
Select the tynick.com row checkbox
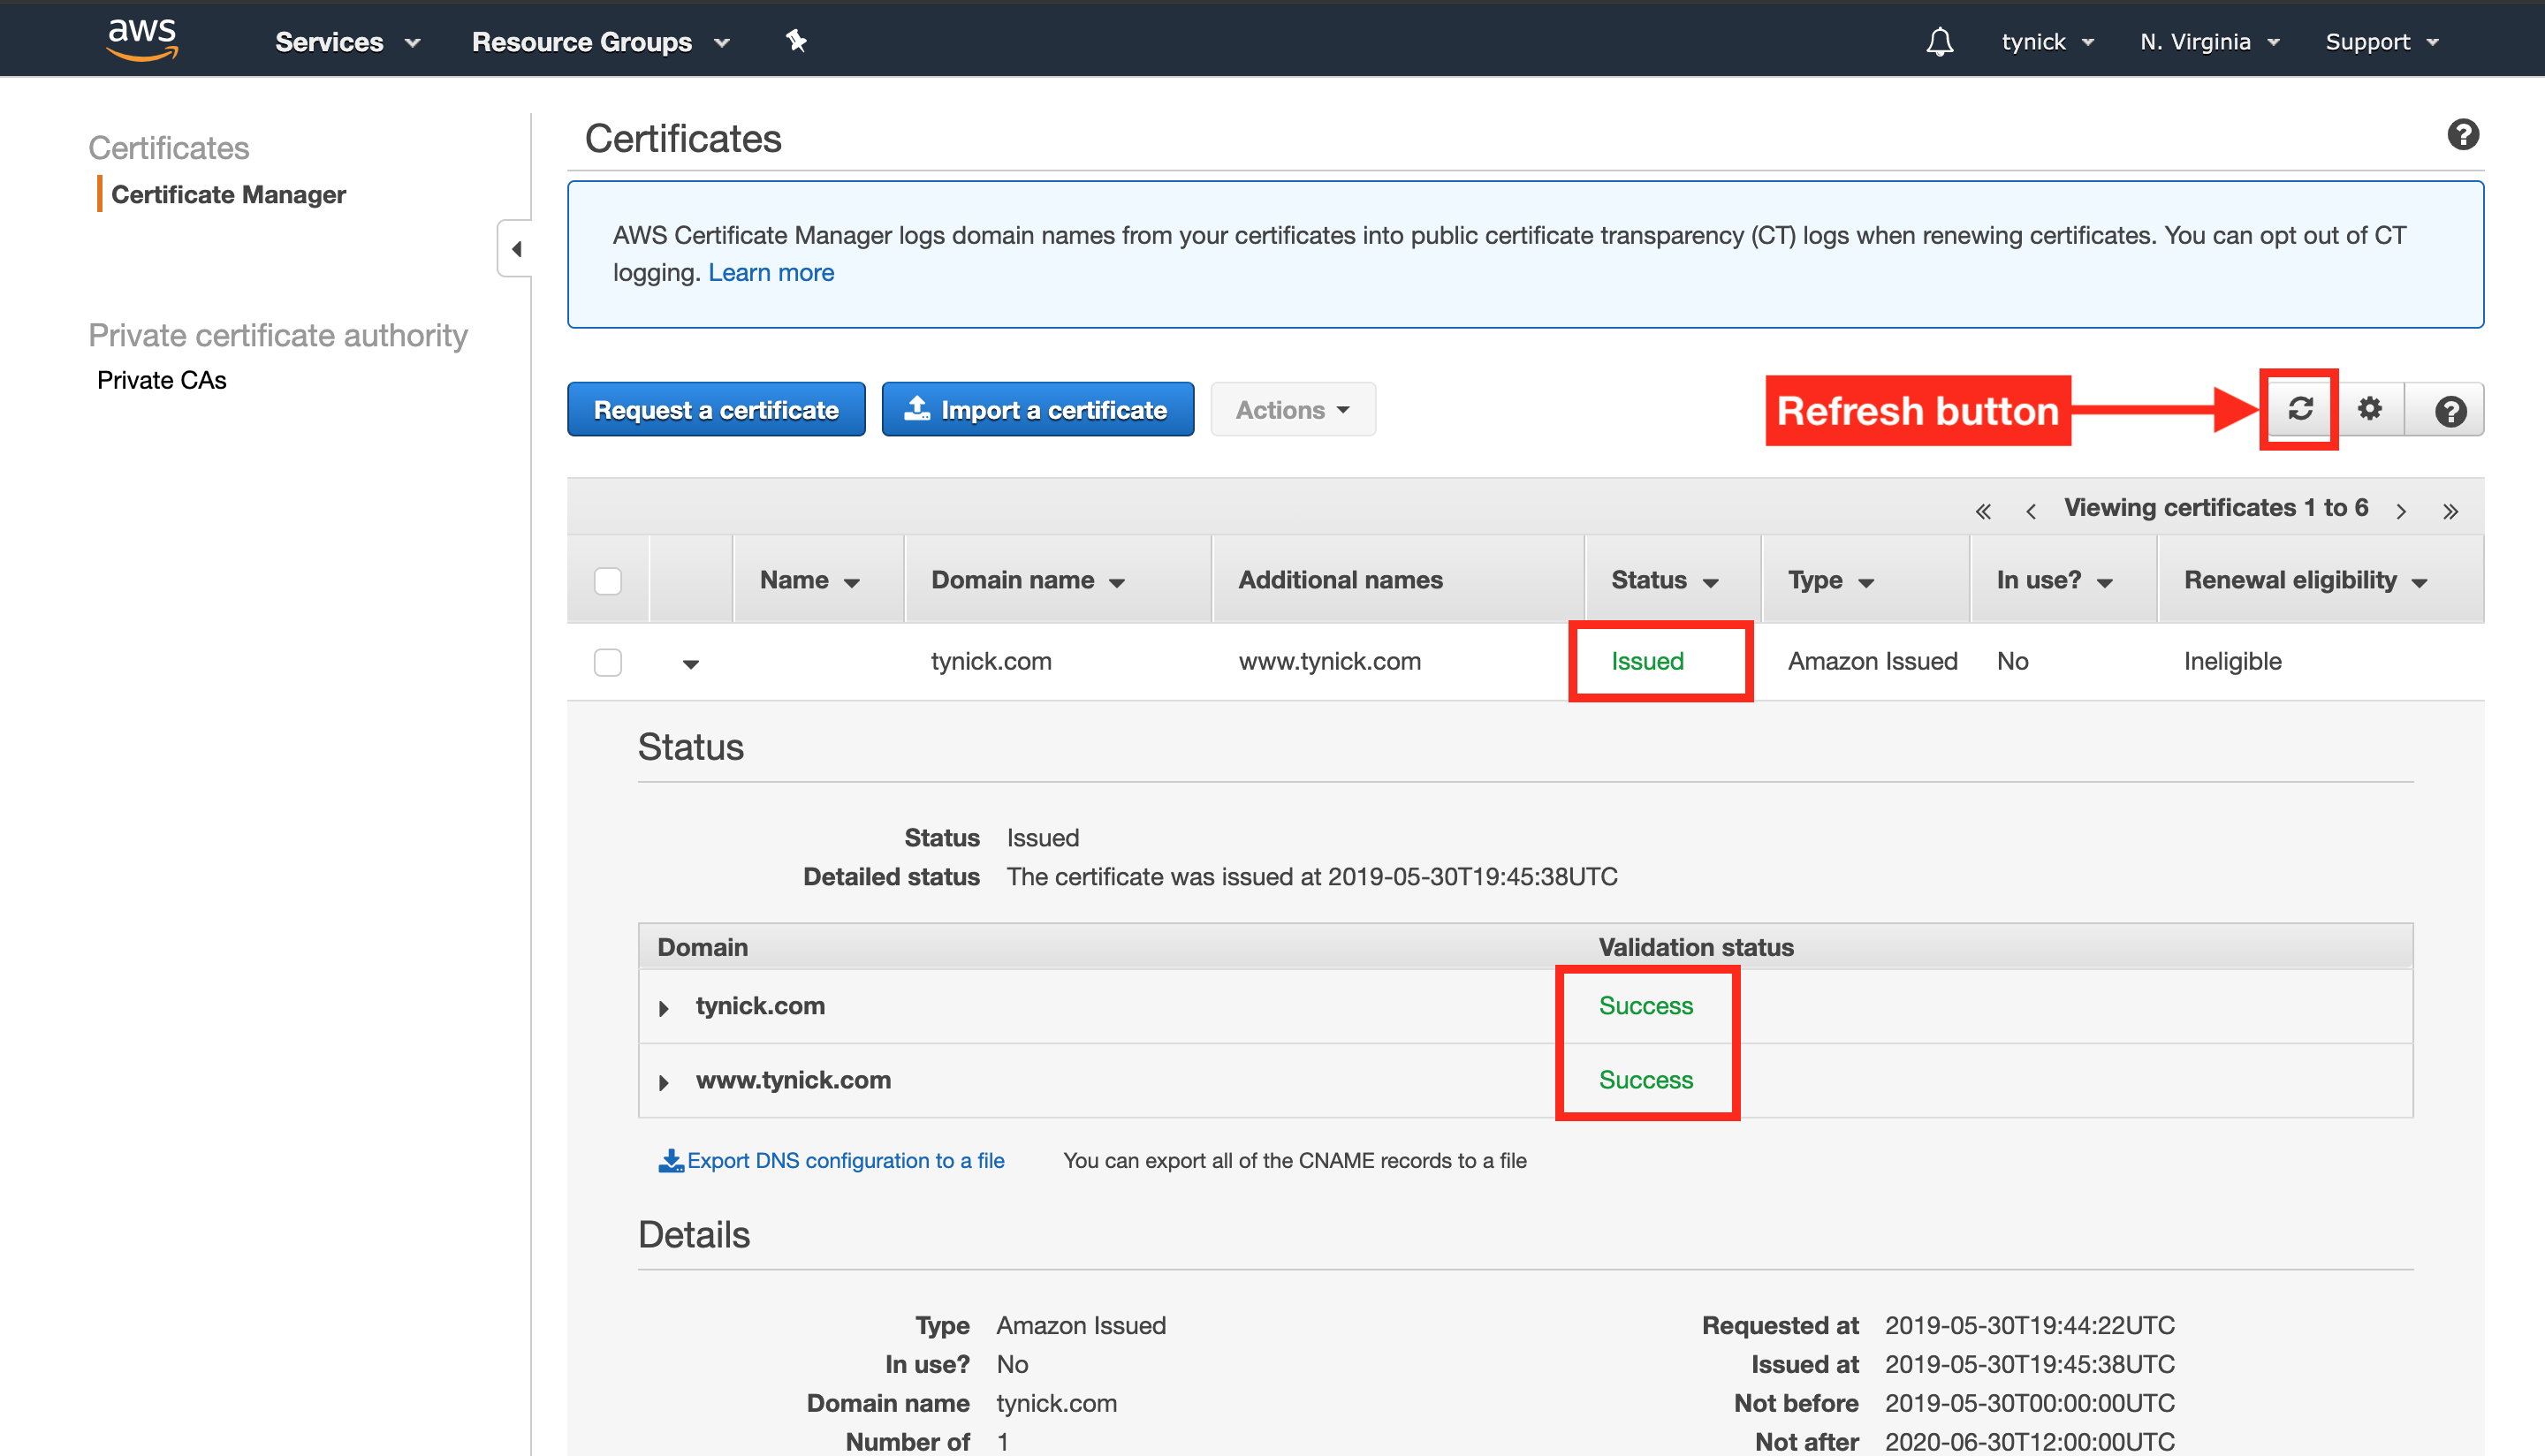click(x=608, y=661)
